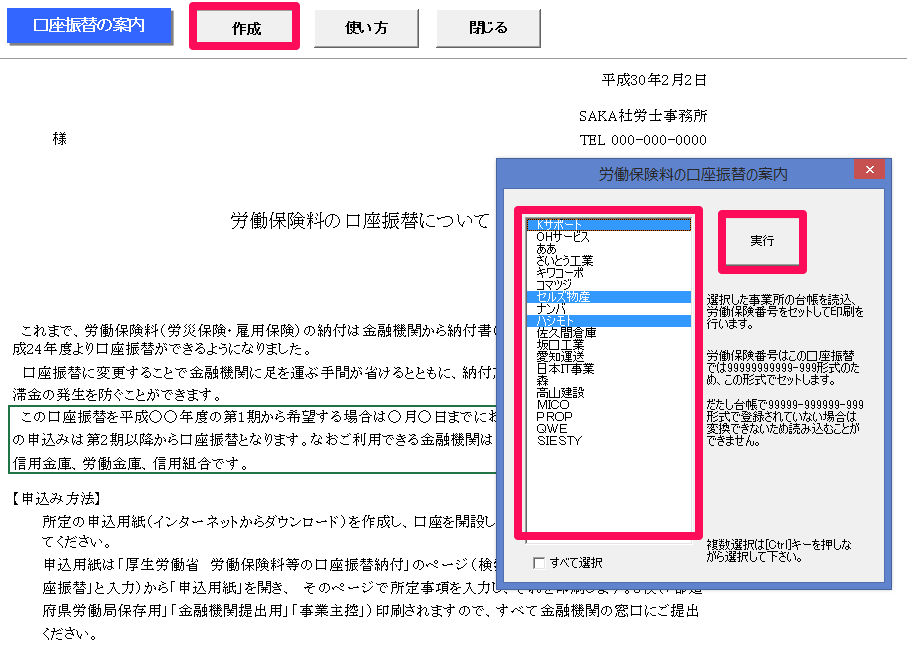Select Kサポート in the list
Screen dimensions: 907x651
click(x=609, y=225)
